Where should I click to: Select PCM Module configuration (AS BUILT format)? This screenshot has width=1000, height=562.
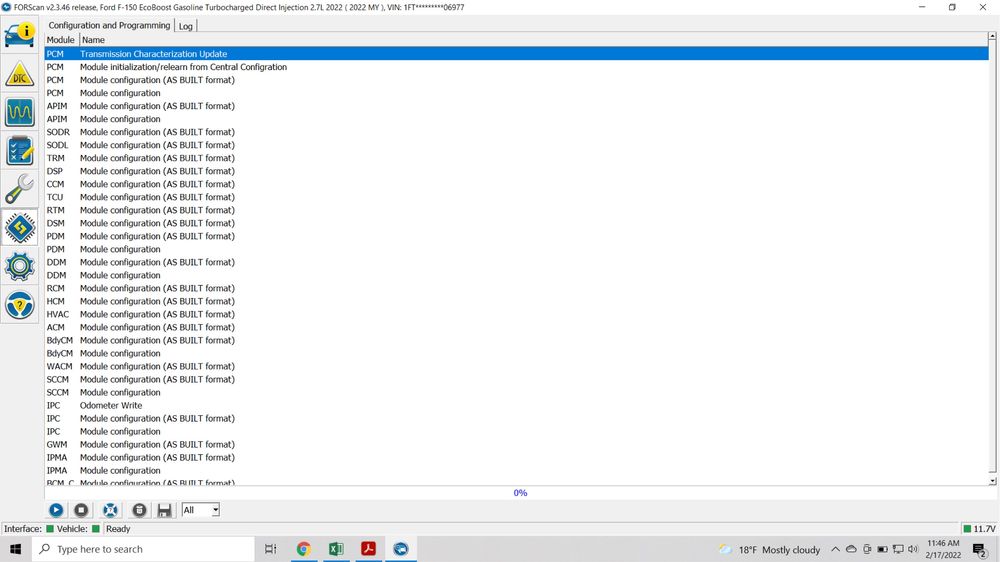517,80
